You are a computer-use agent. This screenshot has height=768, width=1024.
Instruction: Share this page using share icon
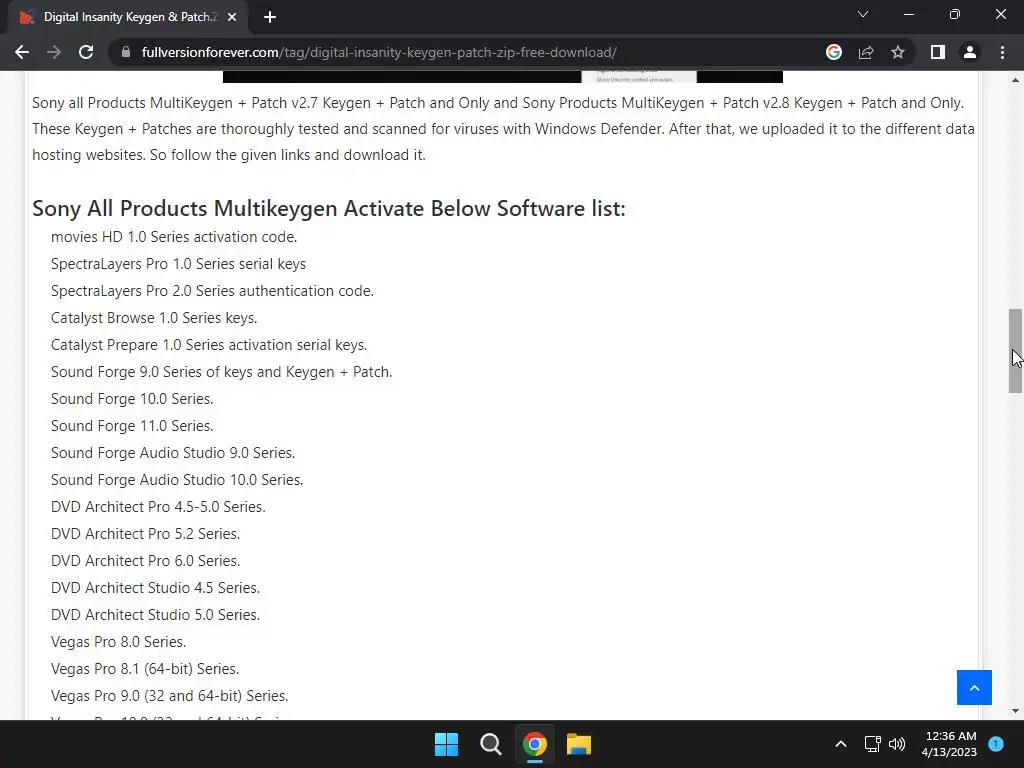tap(866, 52)
